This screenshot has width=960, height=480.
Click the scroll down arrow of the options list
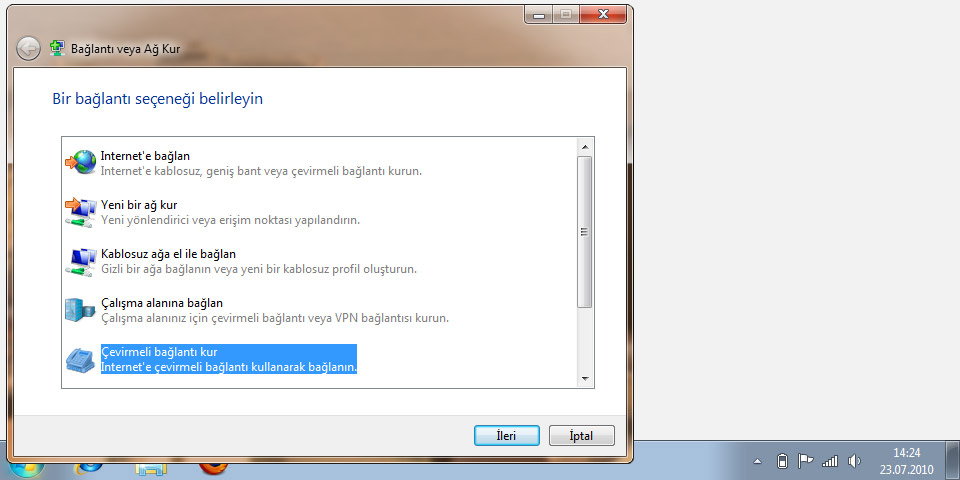pyautogui.click(x=585, y=379)
